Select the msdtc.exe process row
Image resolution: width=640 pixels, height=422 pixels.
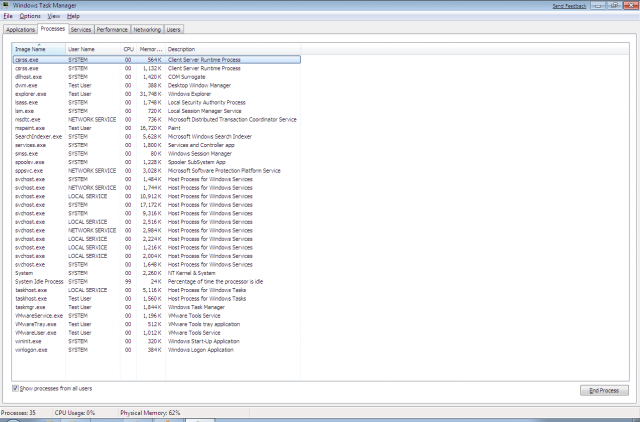[x=157, y=120]
